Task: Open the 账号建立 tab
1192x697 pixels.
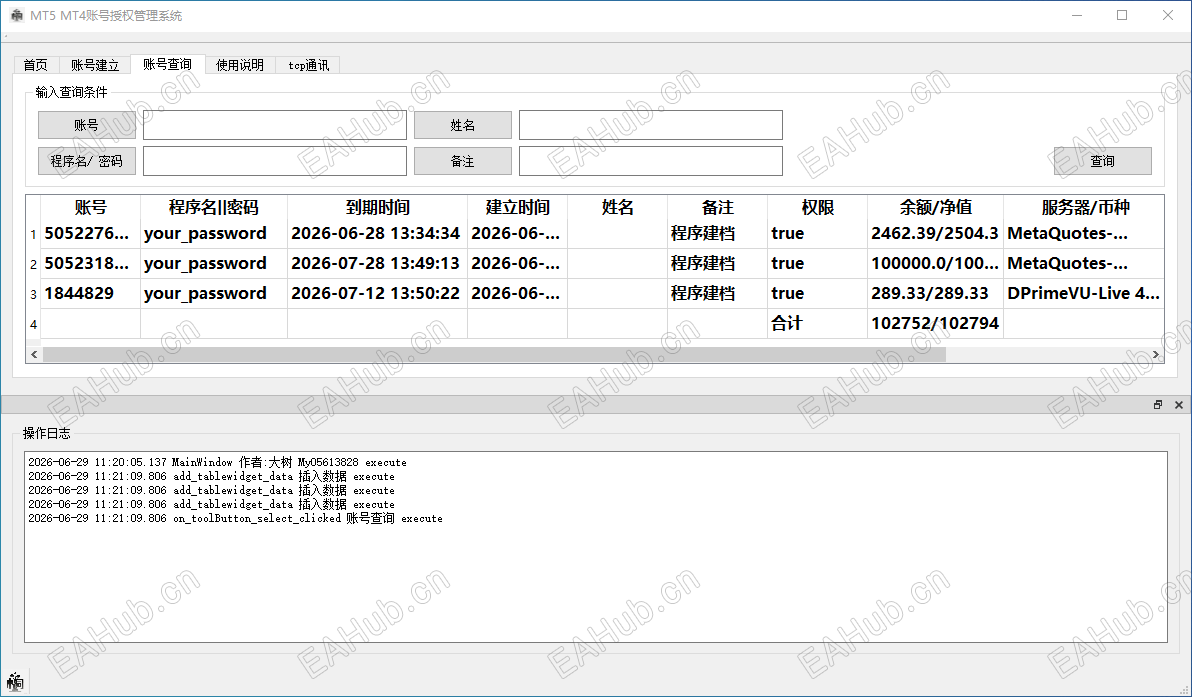Action: [x=95, y=65]
